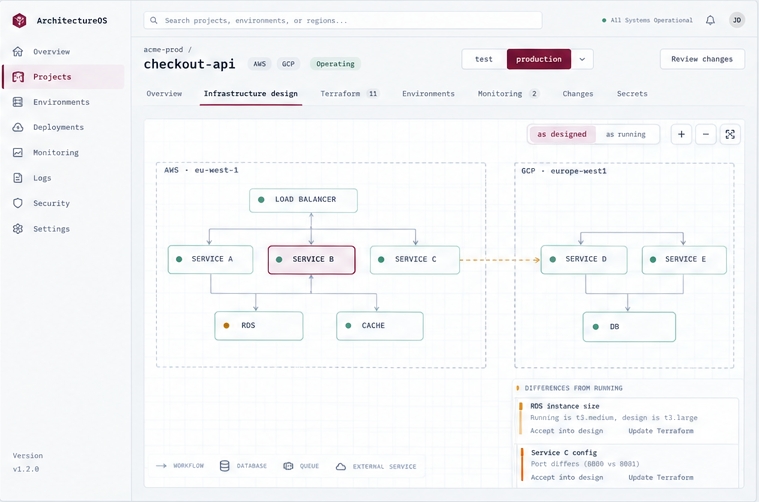Select the production environment

539,59
